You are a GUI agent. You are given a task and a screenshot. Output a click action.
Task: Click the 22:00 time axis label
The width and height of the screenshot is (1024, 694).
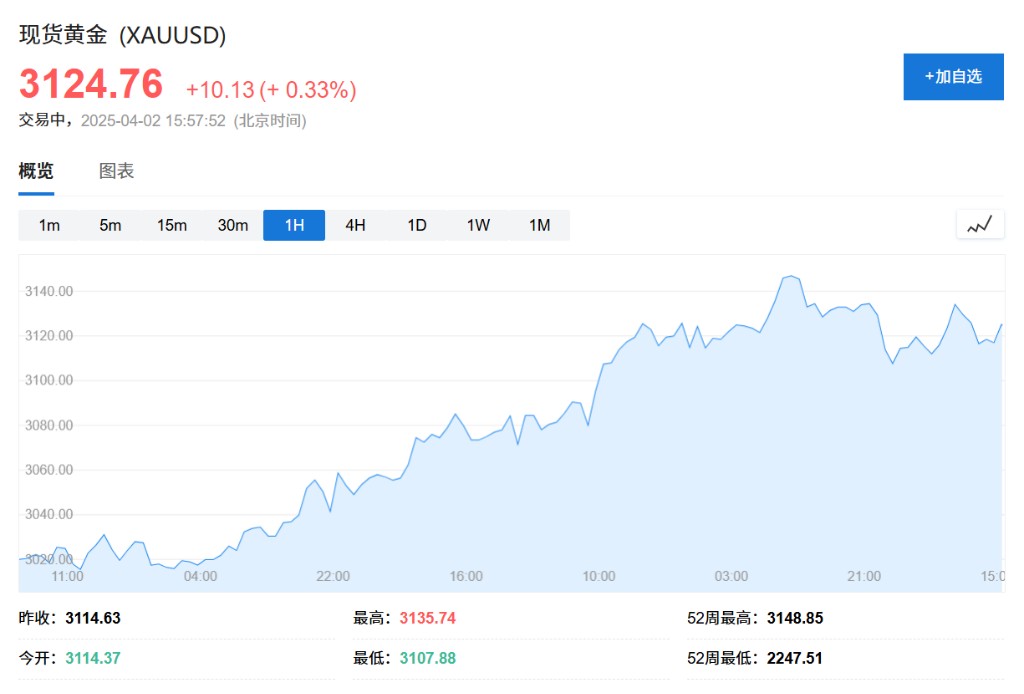coord(333,576)
